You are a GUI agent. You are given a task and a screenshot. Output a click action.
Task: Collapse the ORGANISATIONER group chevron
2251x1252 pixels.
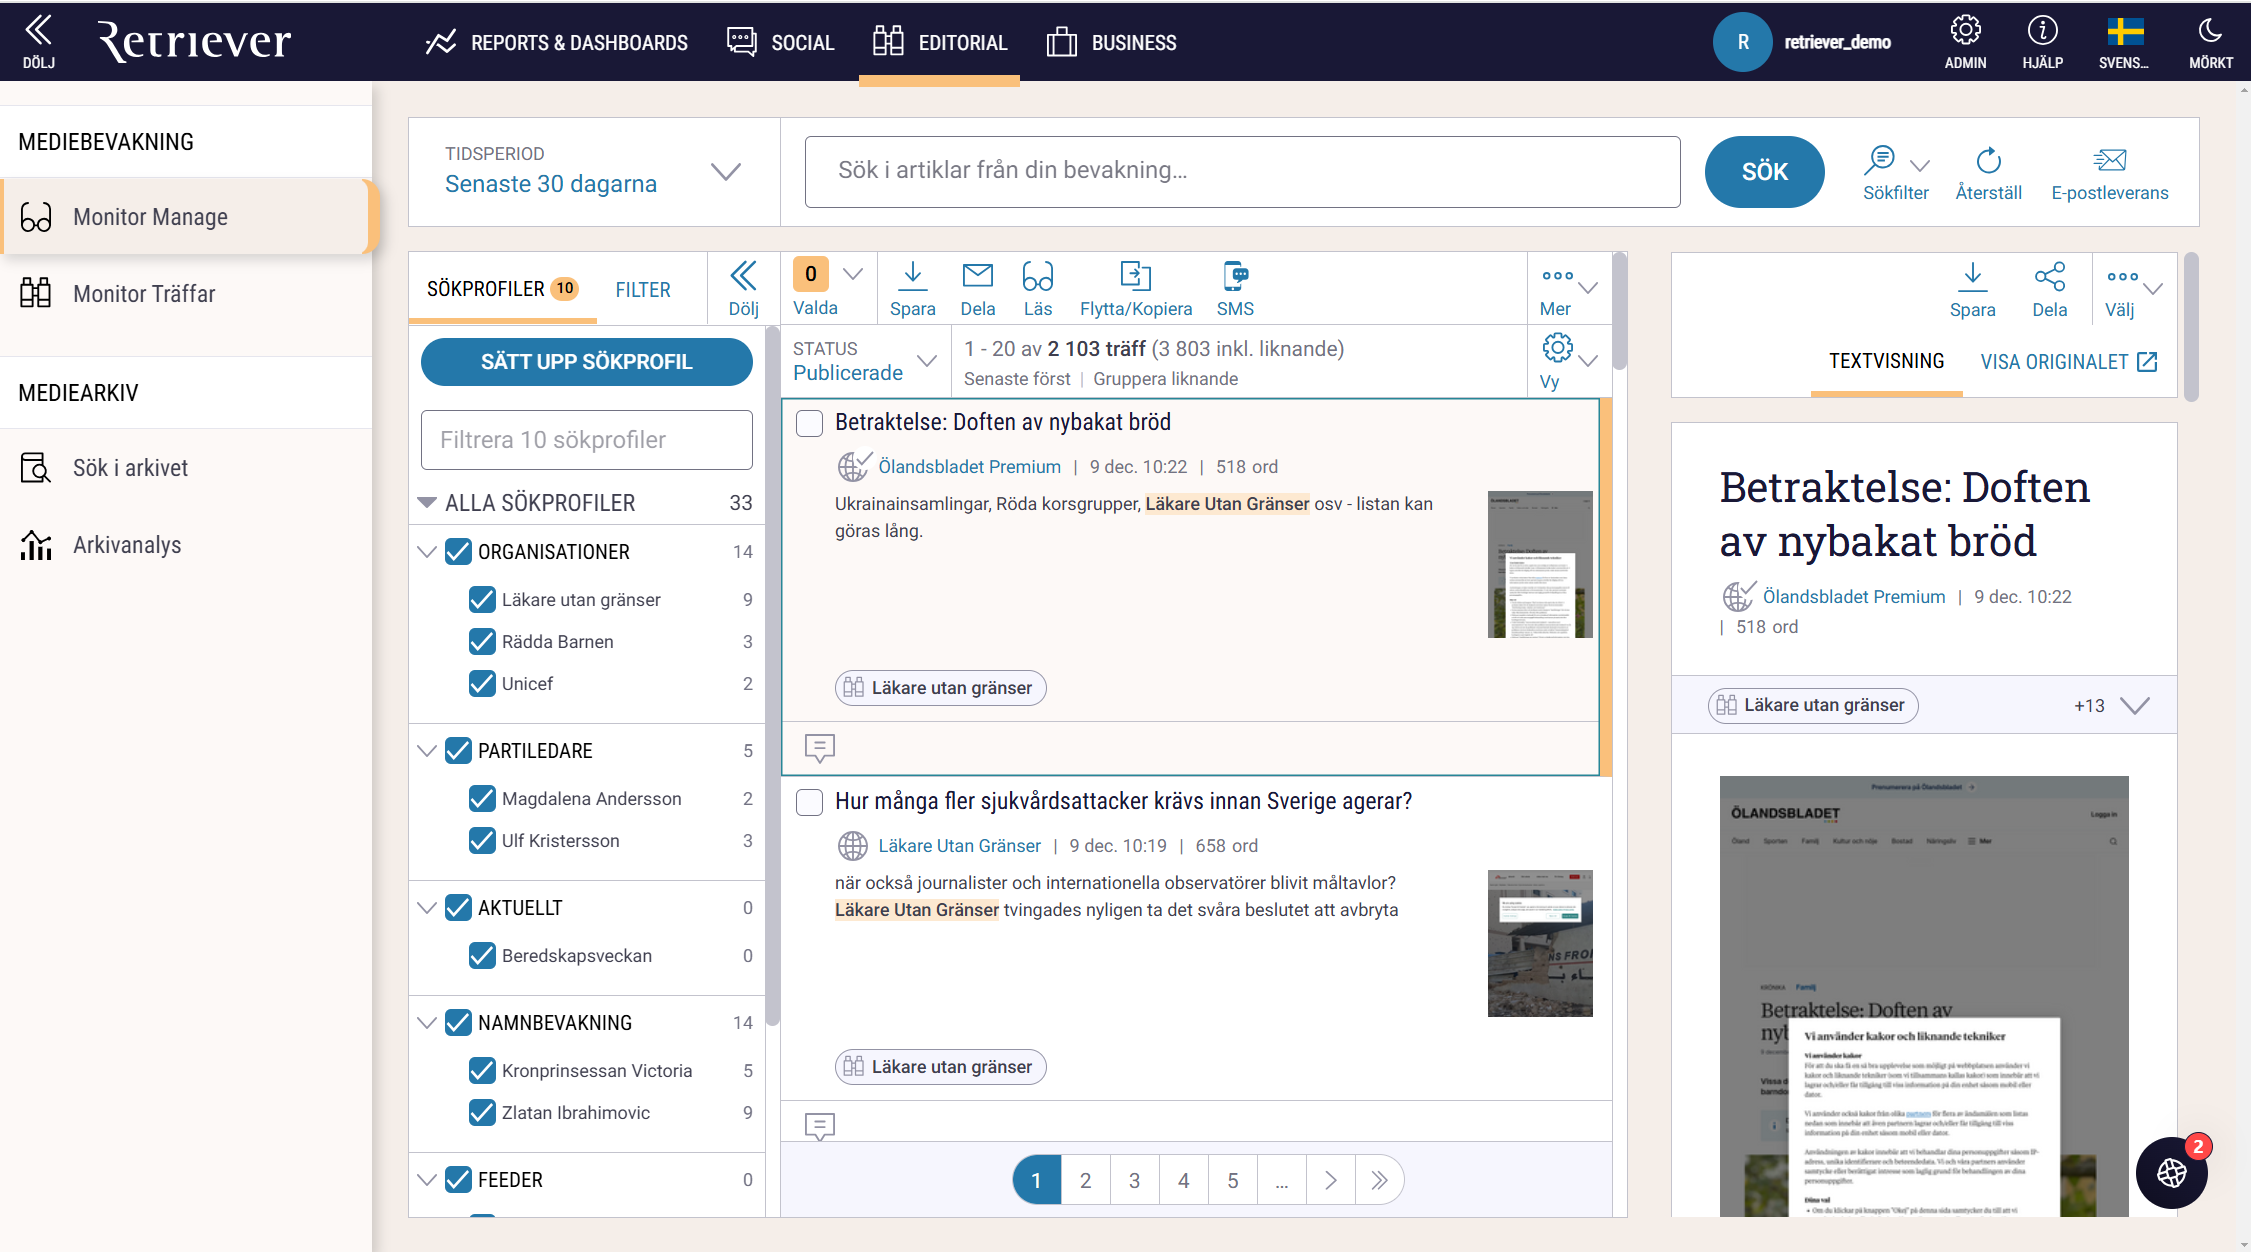tap(427, 552)
